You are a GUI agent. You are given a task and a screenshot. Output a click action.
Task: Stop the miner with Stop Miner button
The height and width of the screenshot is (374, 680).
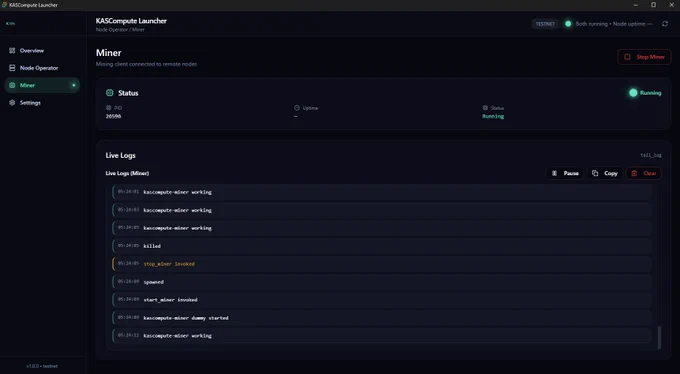pyautogui.click(x=644, y=57)
